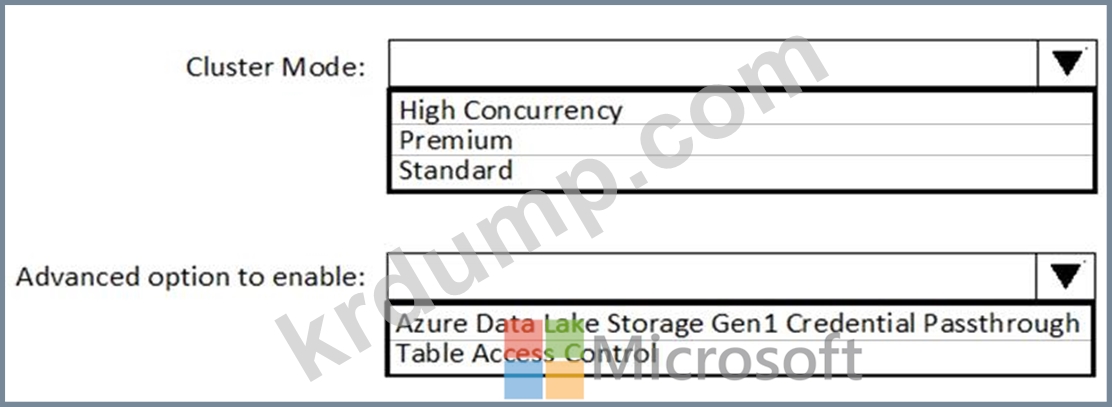Viewport: 1112px width, 407px height.
Task: Open the Cluster Mode dropdown arrow
Action: [x=1067, y=65]
